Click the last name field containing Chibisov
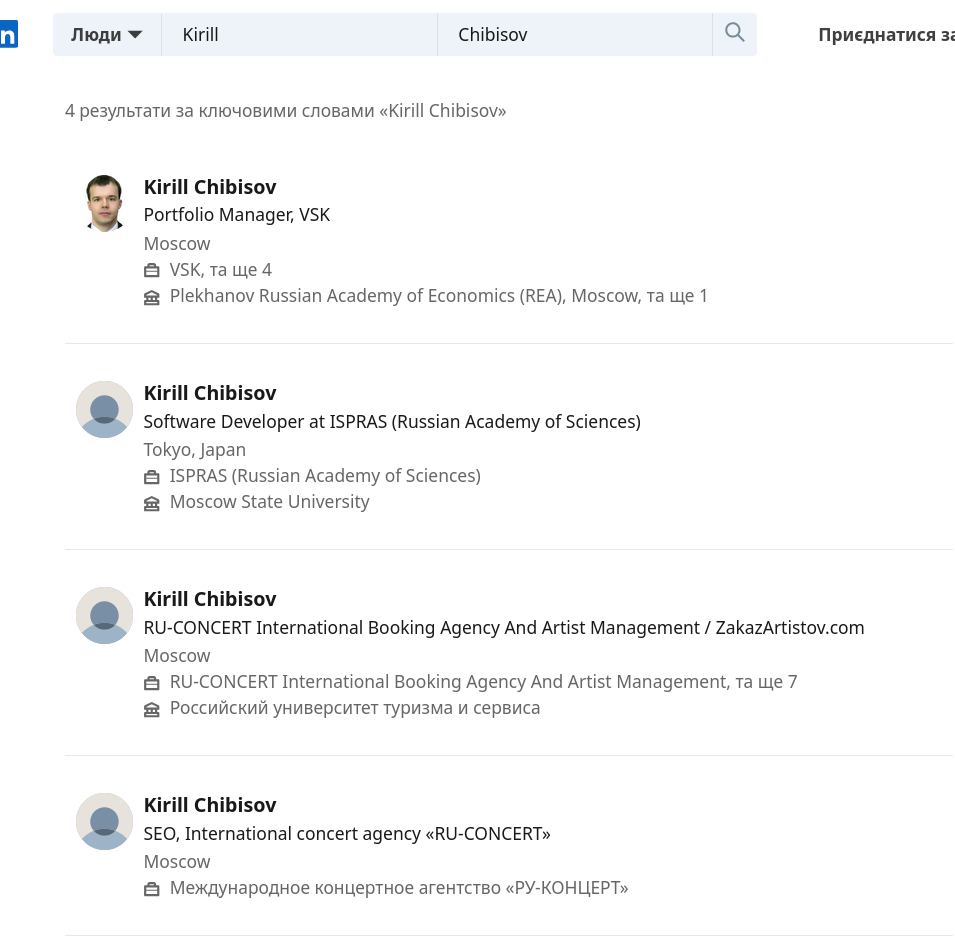 click(574, 35)
